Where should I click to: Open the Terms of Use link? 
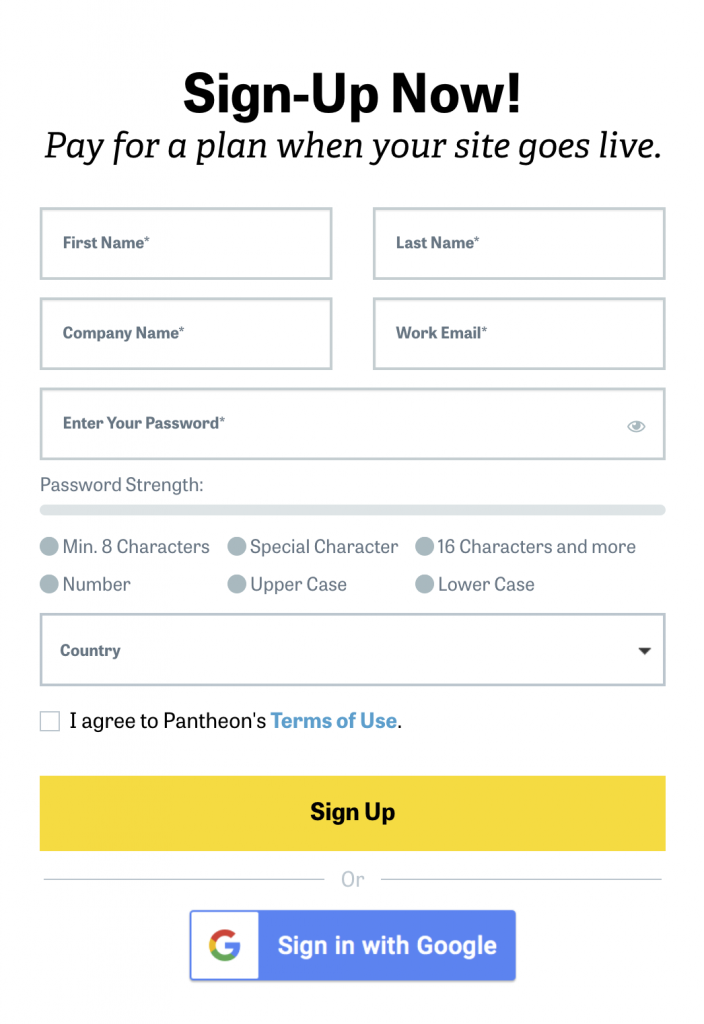[x=333, y=721]
